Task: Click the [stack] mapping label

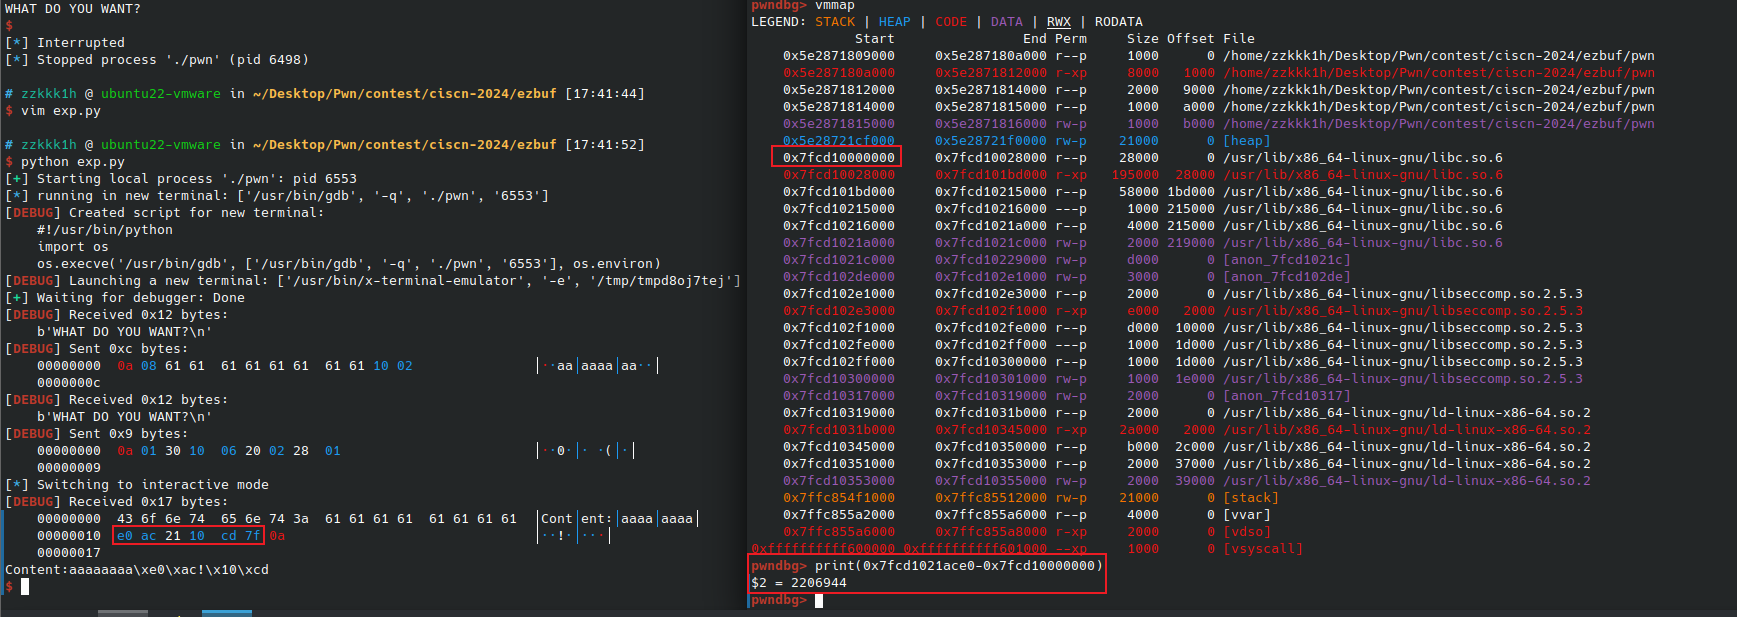Action: [x=1250, y=498]
